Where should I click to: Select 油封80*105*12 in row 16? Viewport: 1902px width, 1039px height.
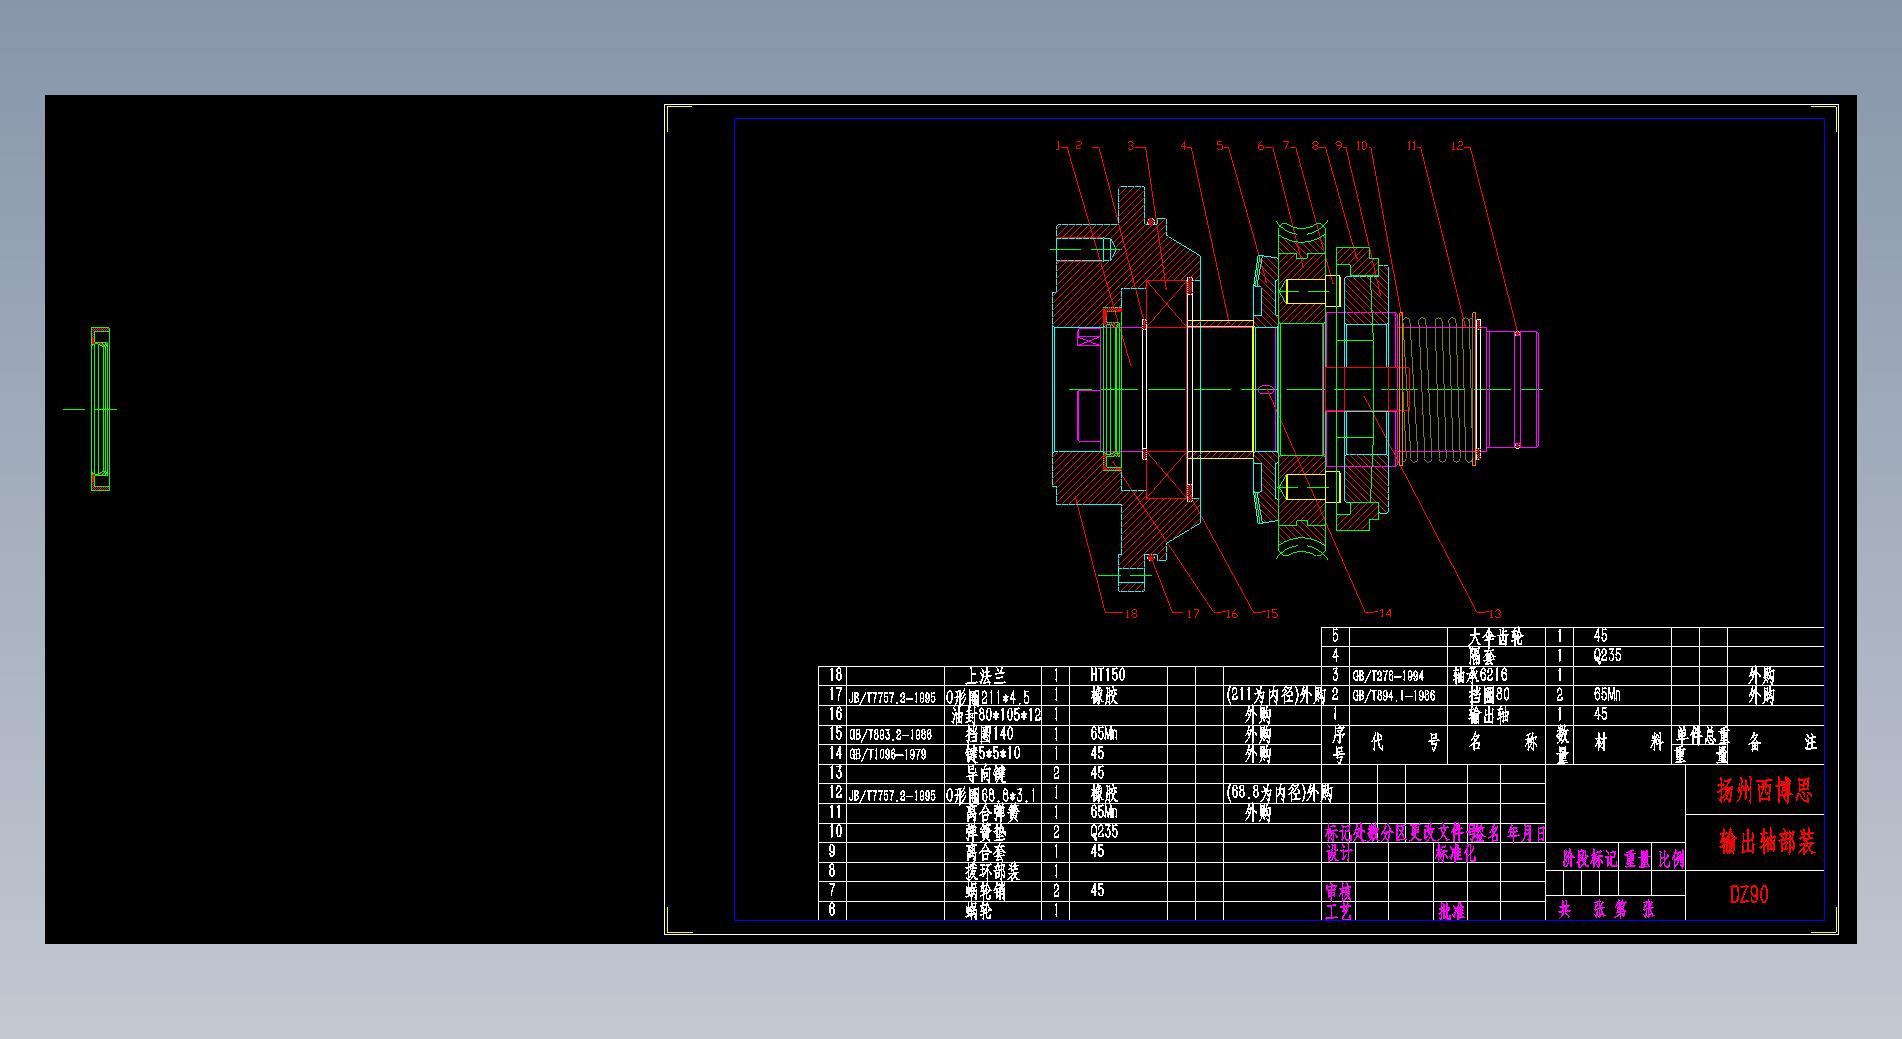coord(996,715)
